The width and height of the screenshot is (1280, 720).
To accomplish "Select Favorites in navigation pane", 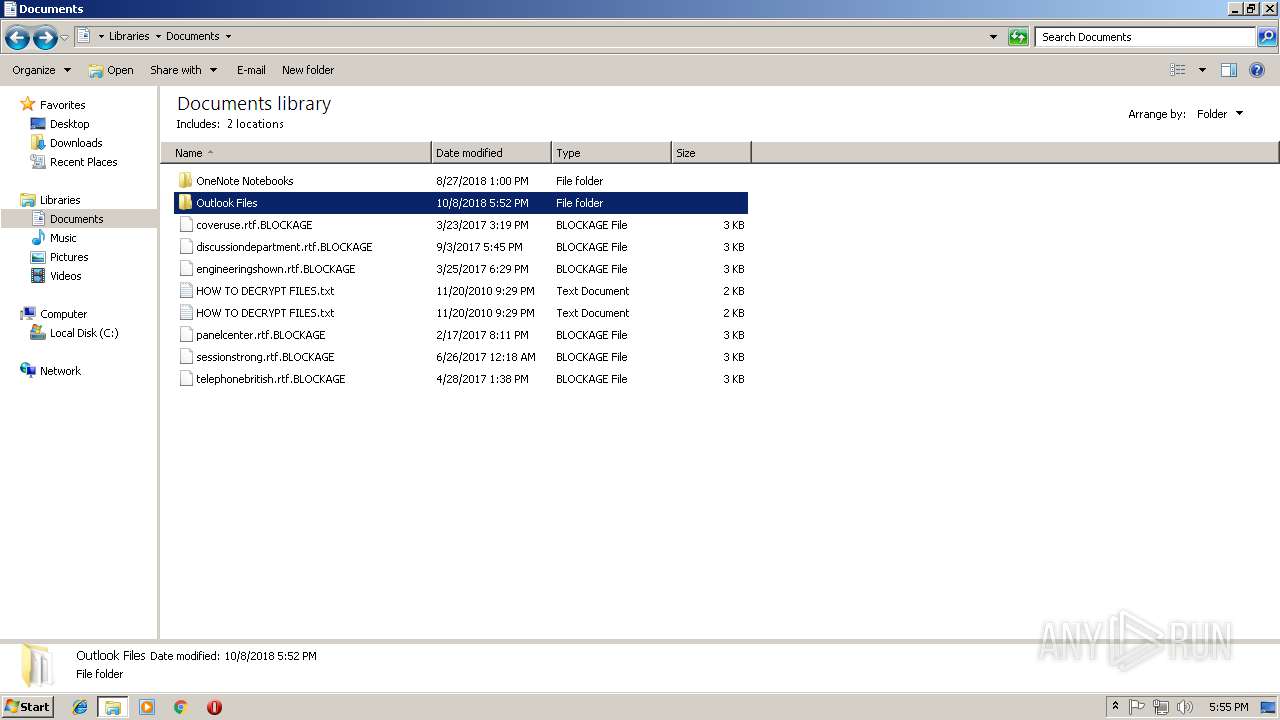I will 62,105.
